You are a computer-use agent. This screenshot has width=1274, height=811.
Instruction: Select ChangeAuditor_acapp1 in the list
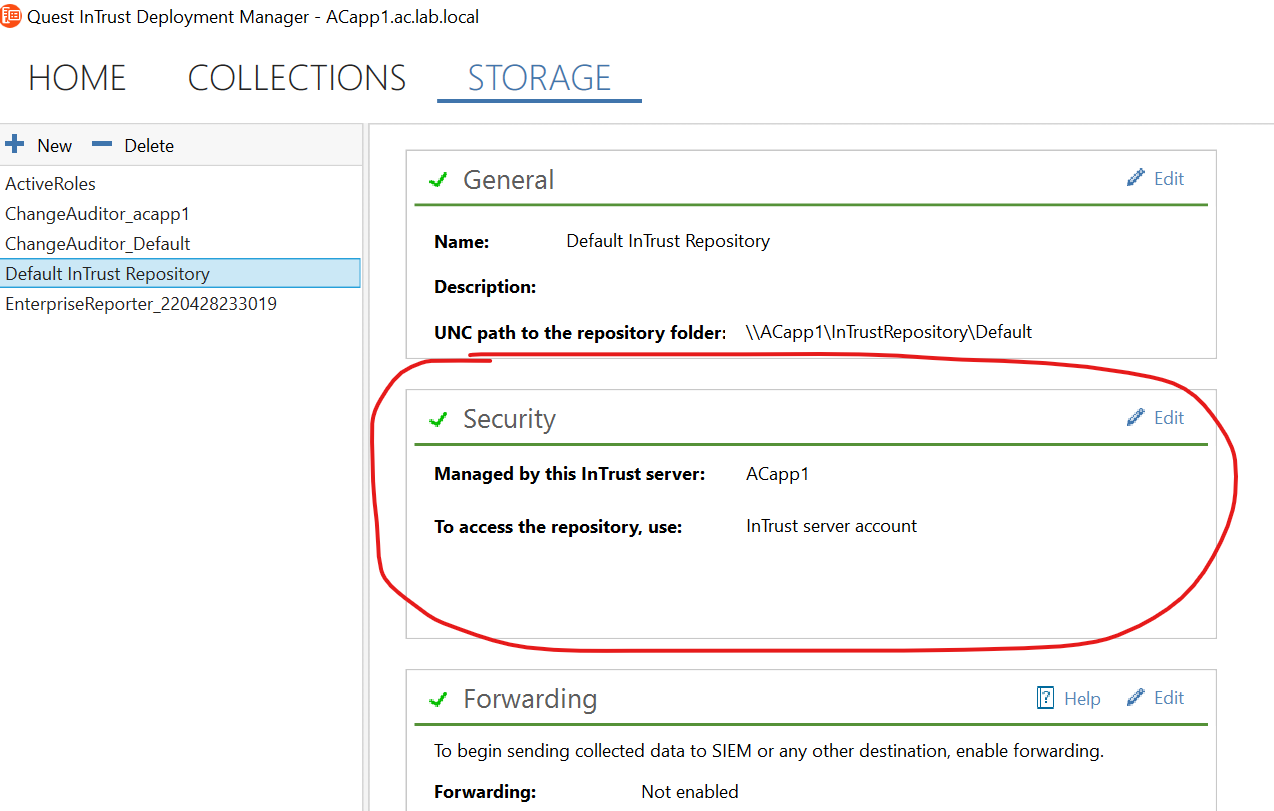tap(180, 214)
